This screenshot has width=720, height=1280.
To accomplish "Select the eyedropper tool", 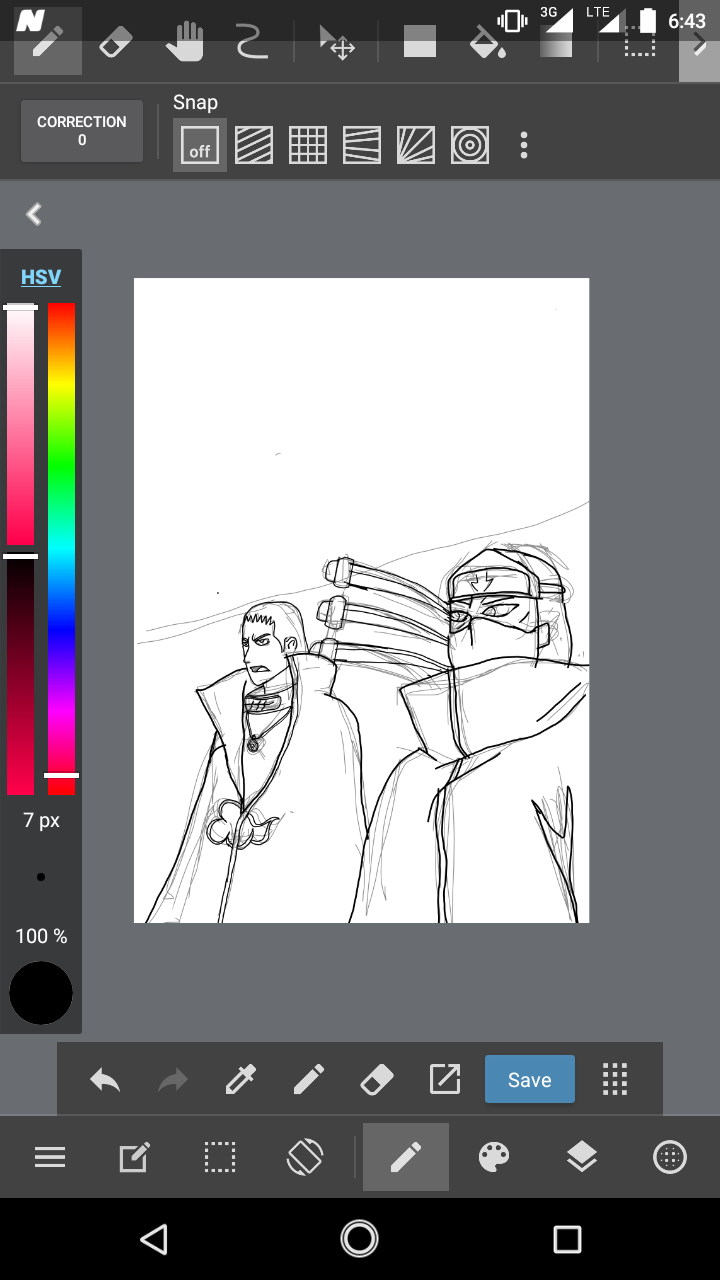I will tap(241, 1079).
